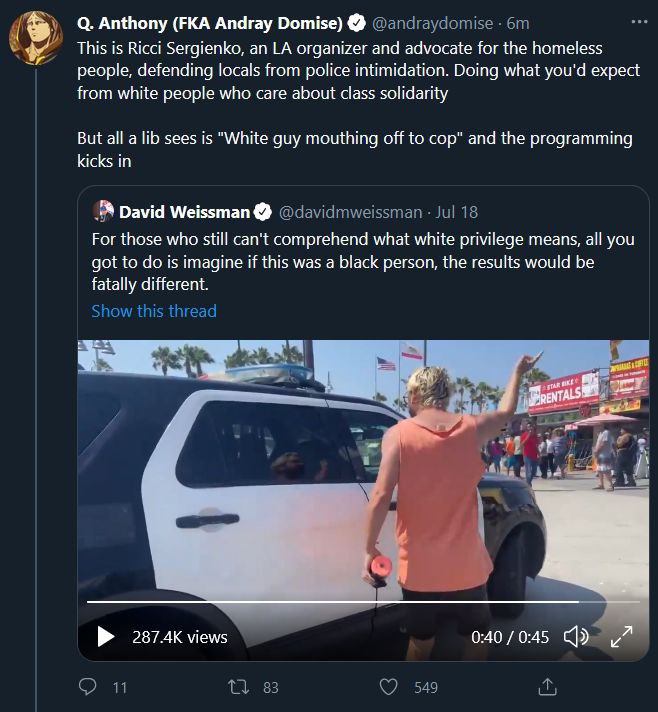The width and height of the screenshot is (658, 712).
Task: Like the tweet with heart icon
Action: (390, 687)
